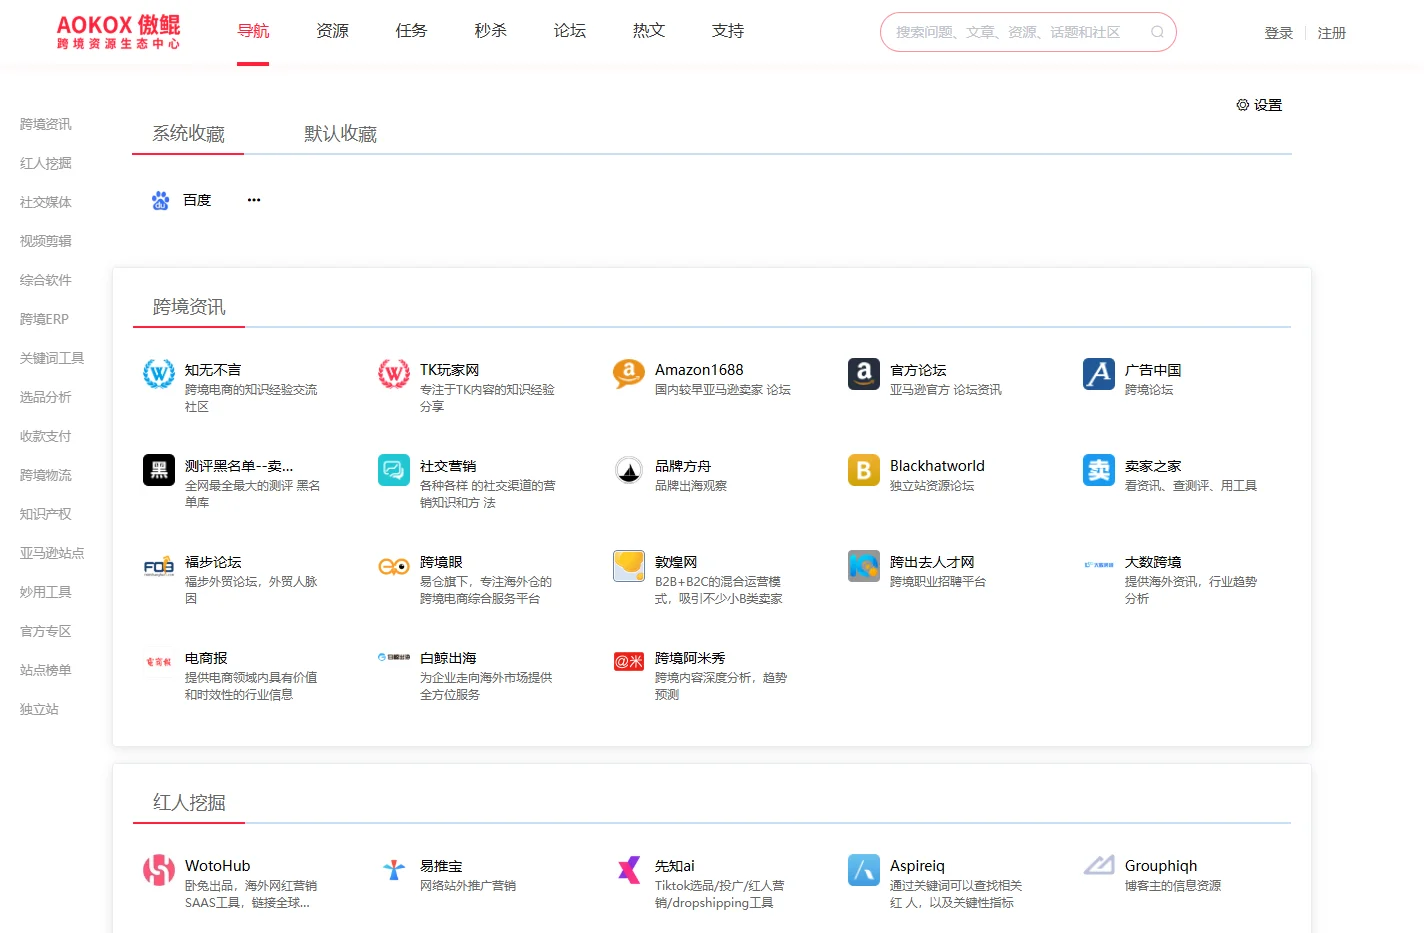Open the 设置 gear settings
The height and width of the screenshot is (933, 1424).
tap(1259, 105)
